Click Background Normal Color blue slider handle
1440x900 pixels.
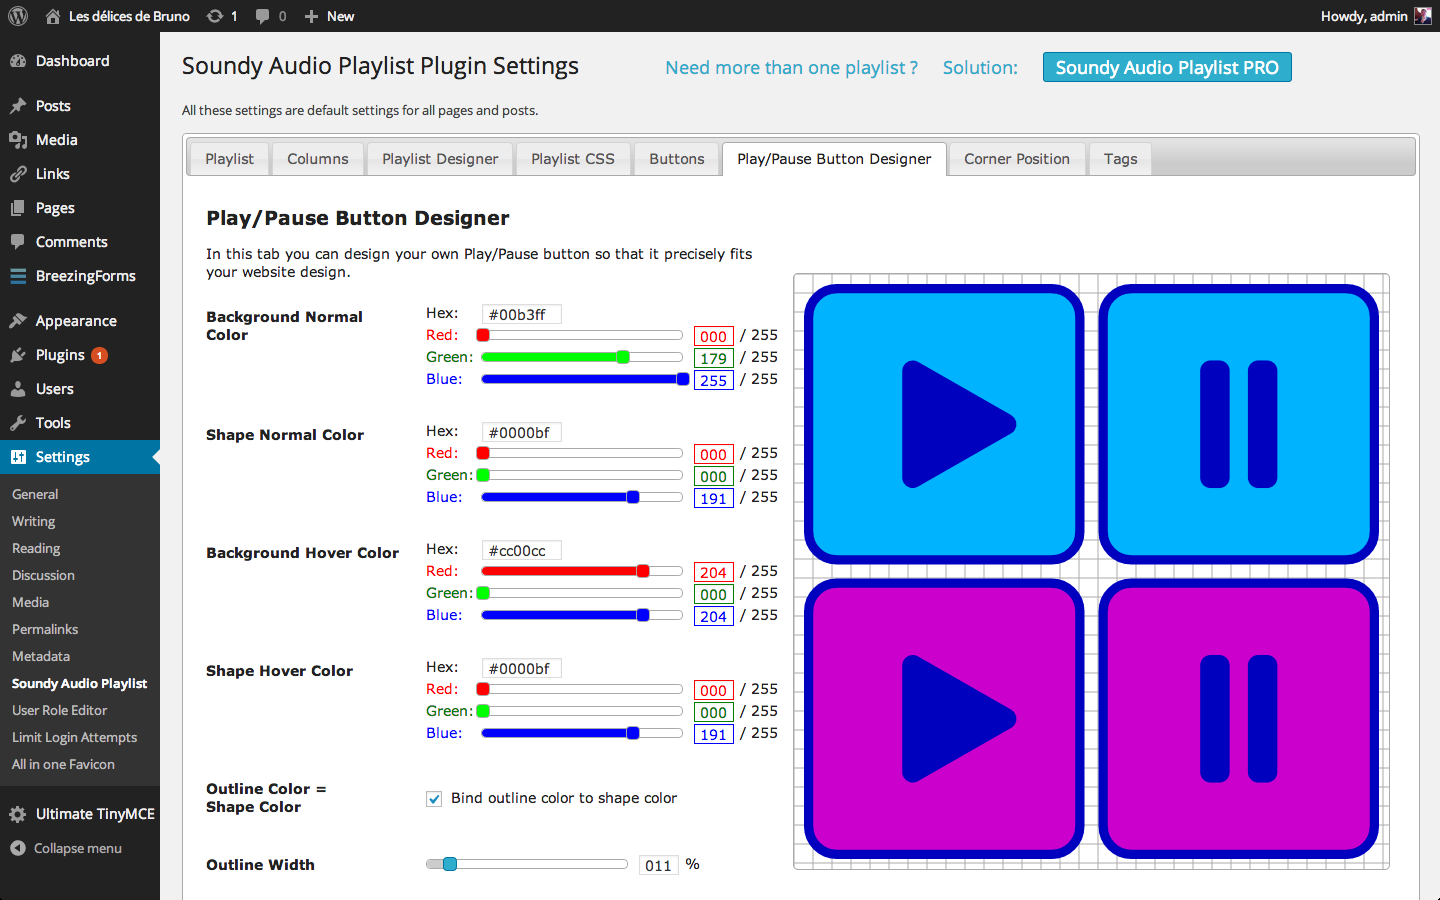[x=683, y=379]
